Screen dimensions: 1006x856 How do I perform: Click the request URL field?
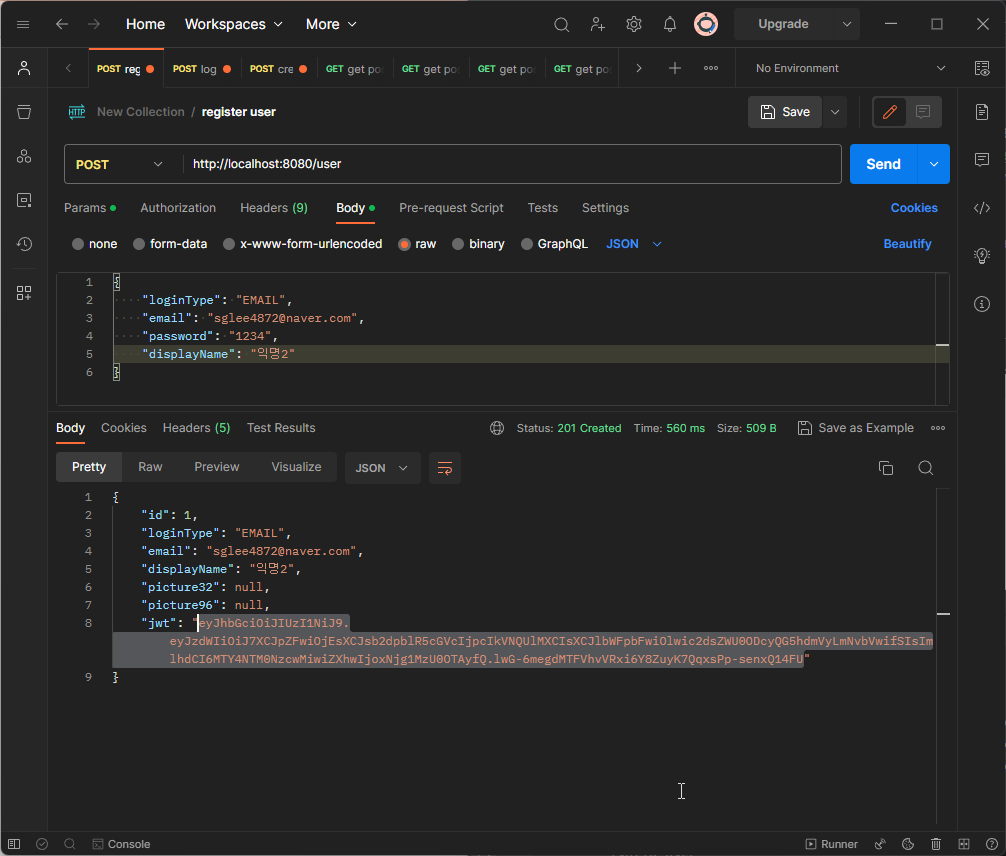pos(513,164)
